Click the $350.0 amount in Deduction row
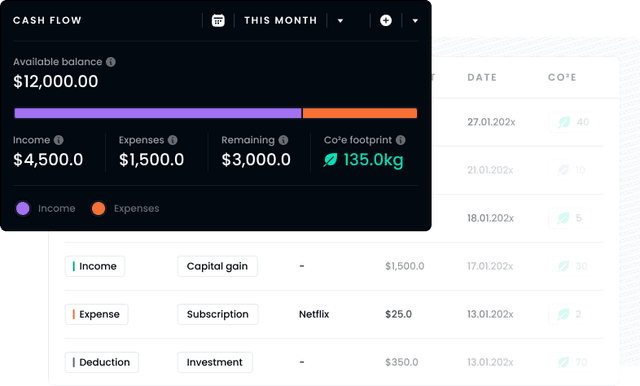This screenshot has height=386, width=640. [402, 362]
